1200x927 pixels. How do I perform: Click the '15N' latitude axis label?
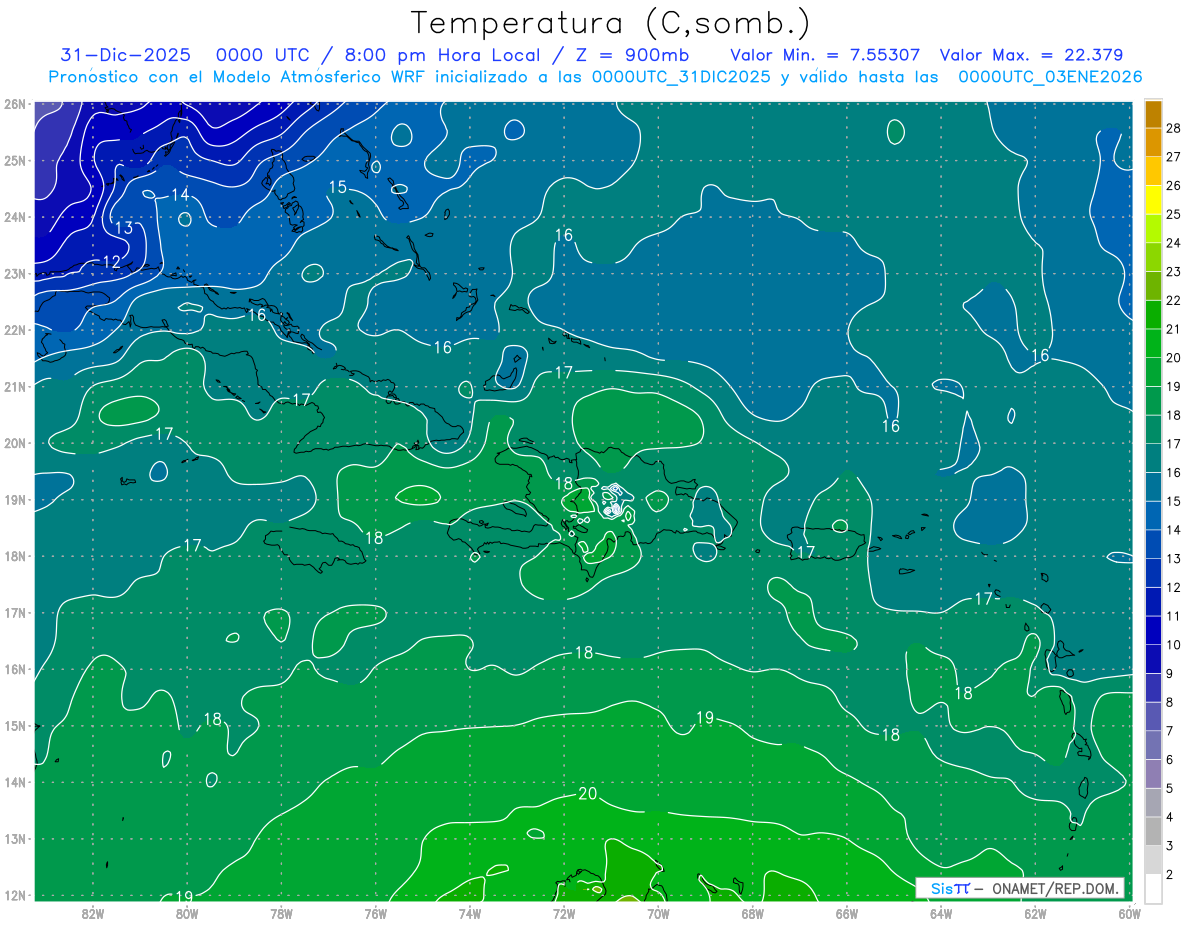tap(14, 726)
